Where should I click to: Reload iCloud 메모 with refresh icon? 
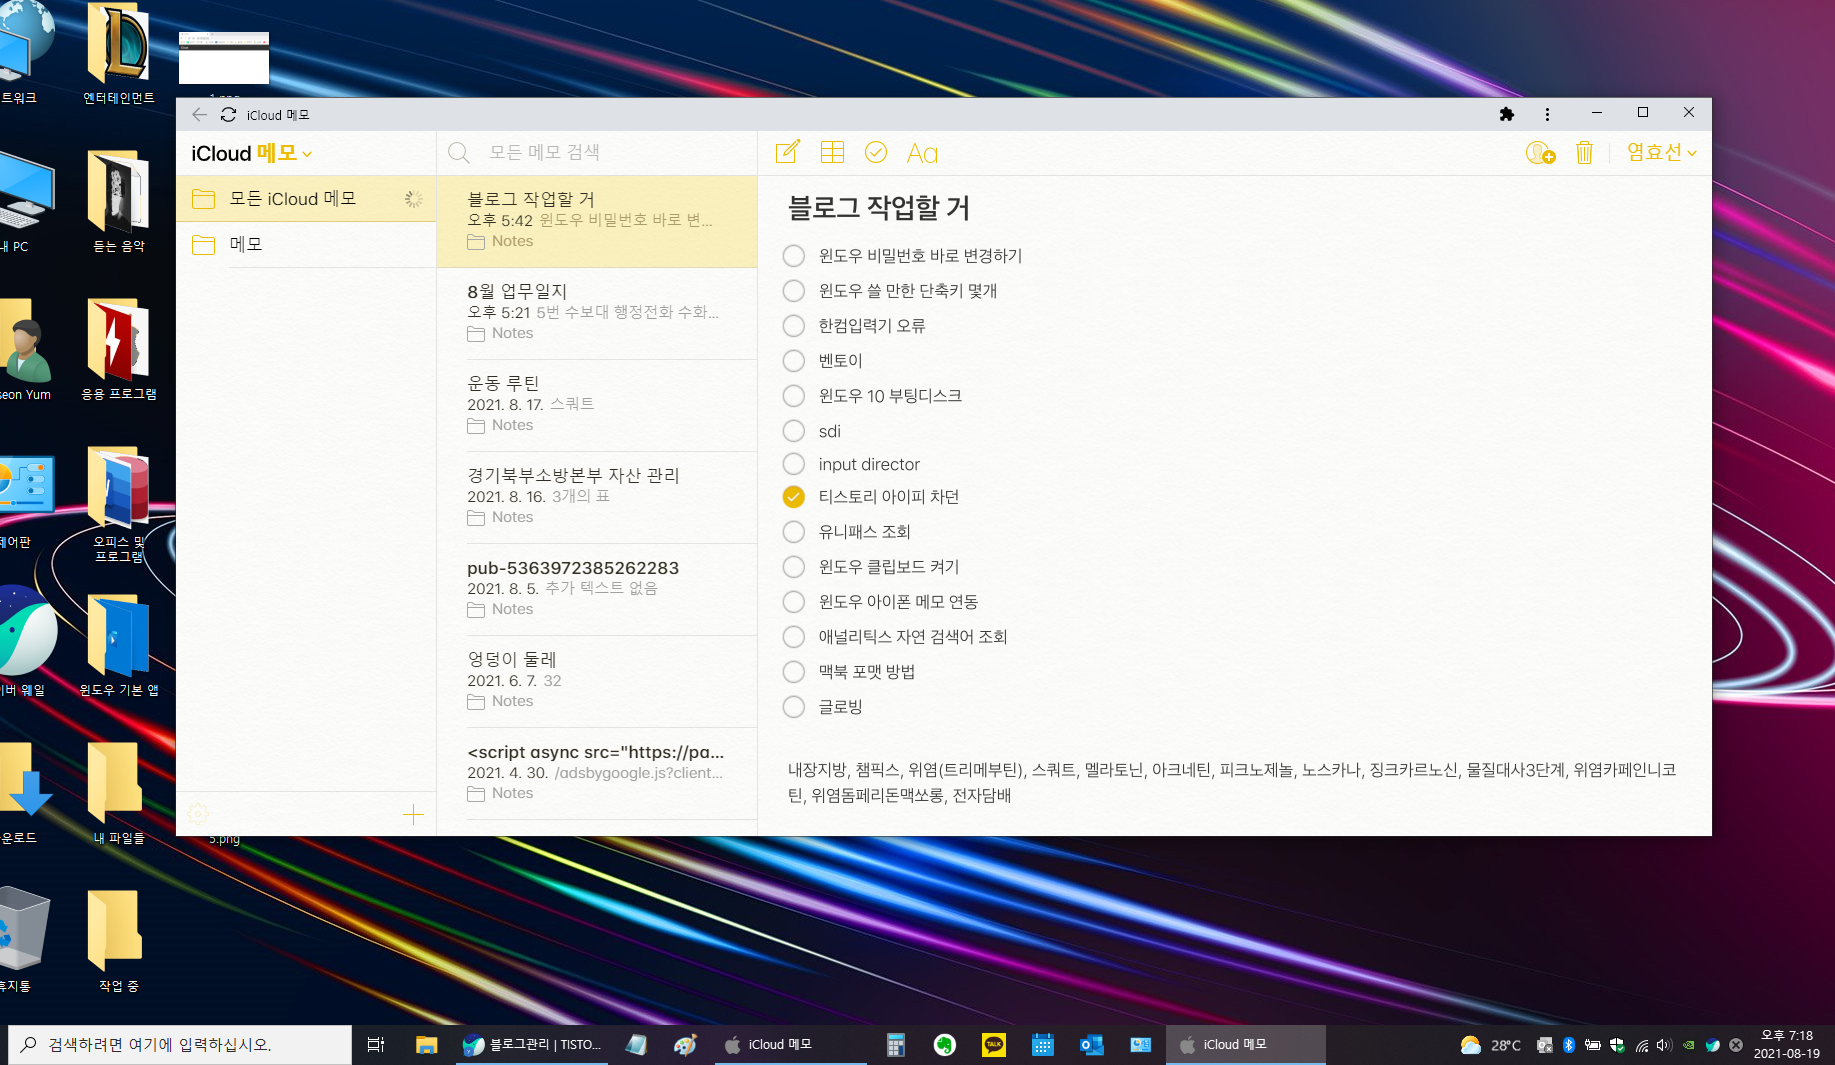point(228,115)
